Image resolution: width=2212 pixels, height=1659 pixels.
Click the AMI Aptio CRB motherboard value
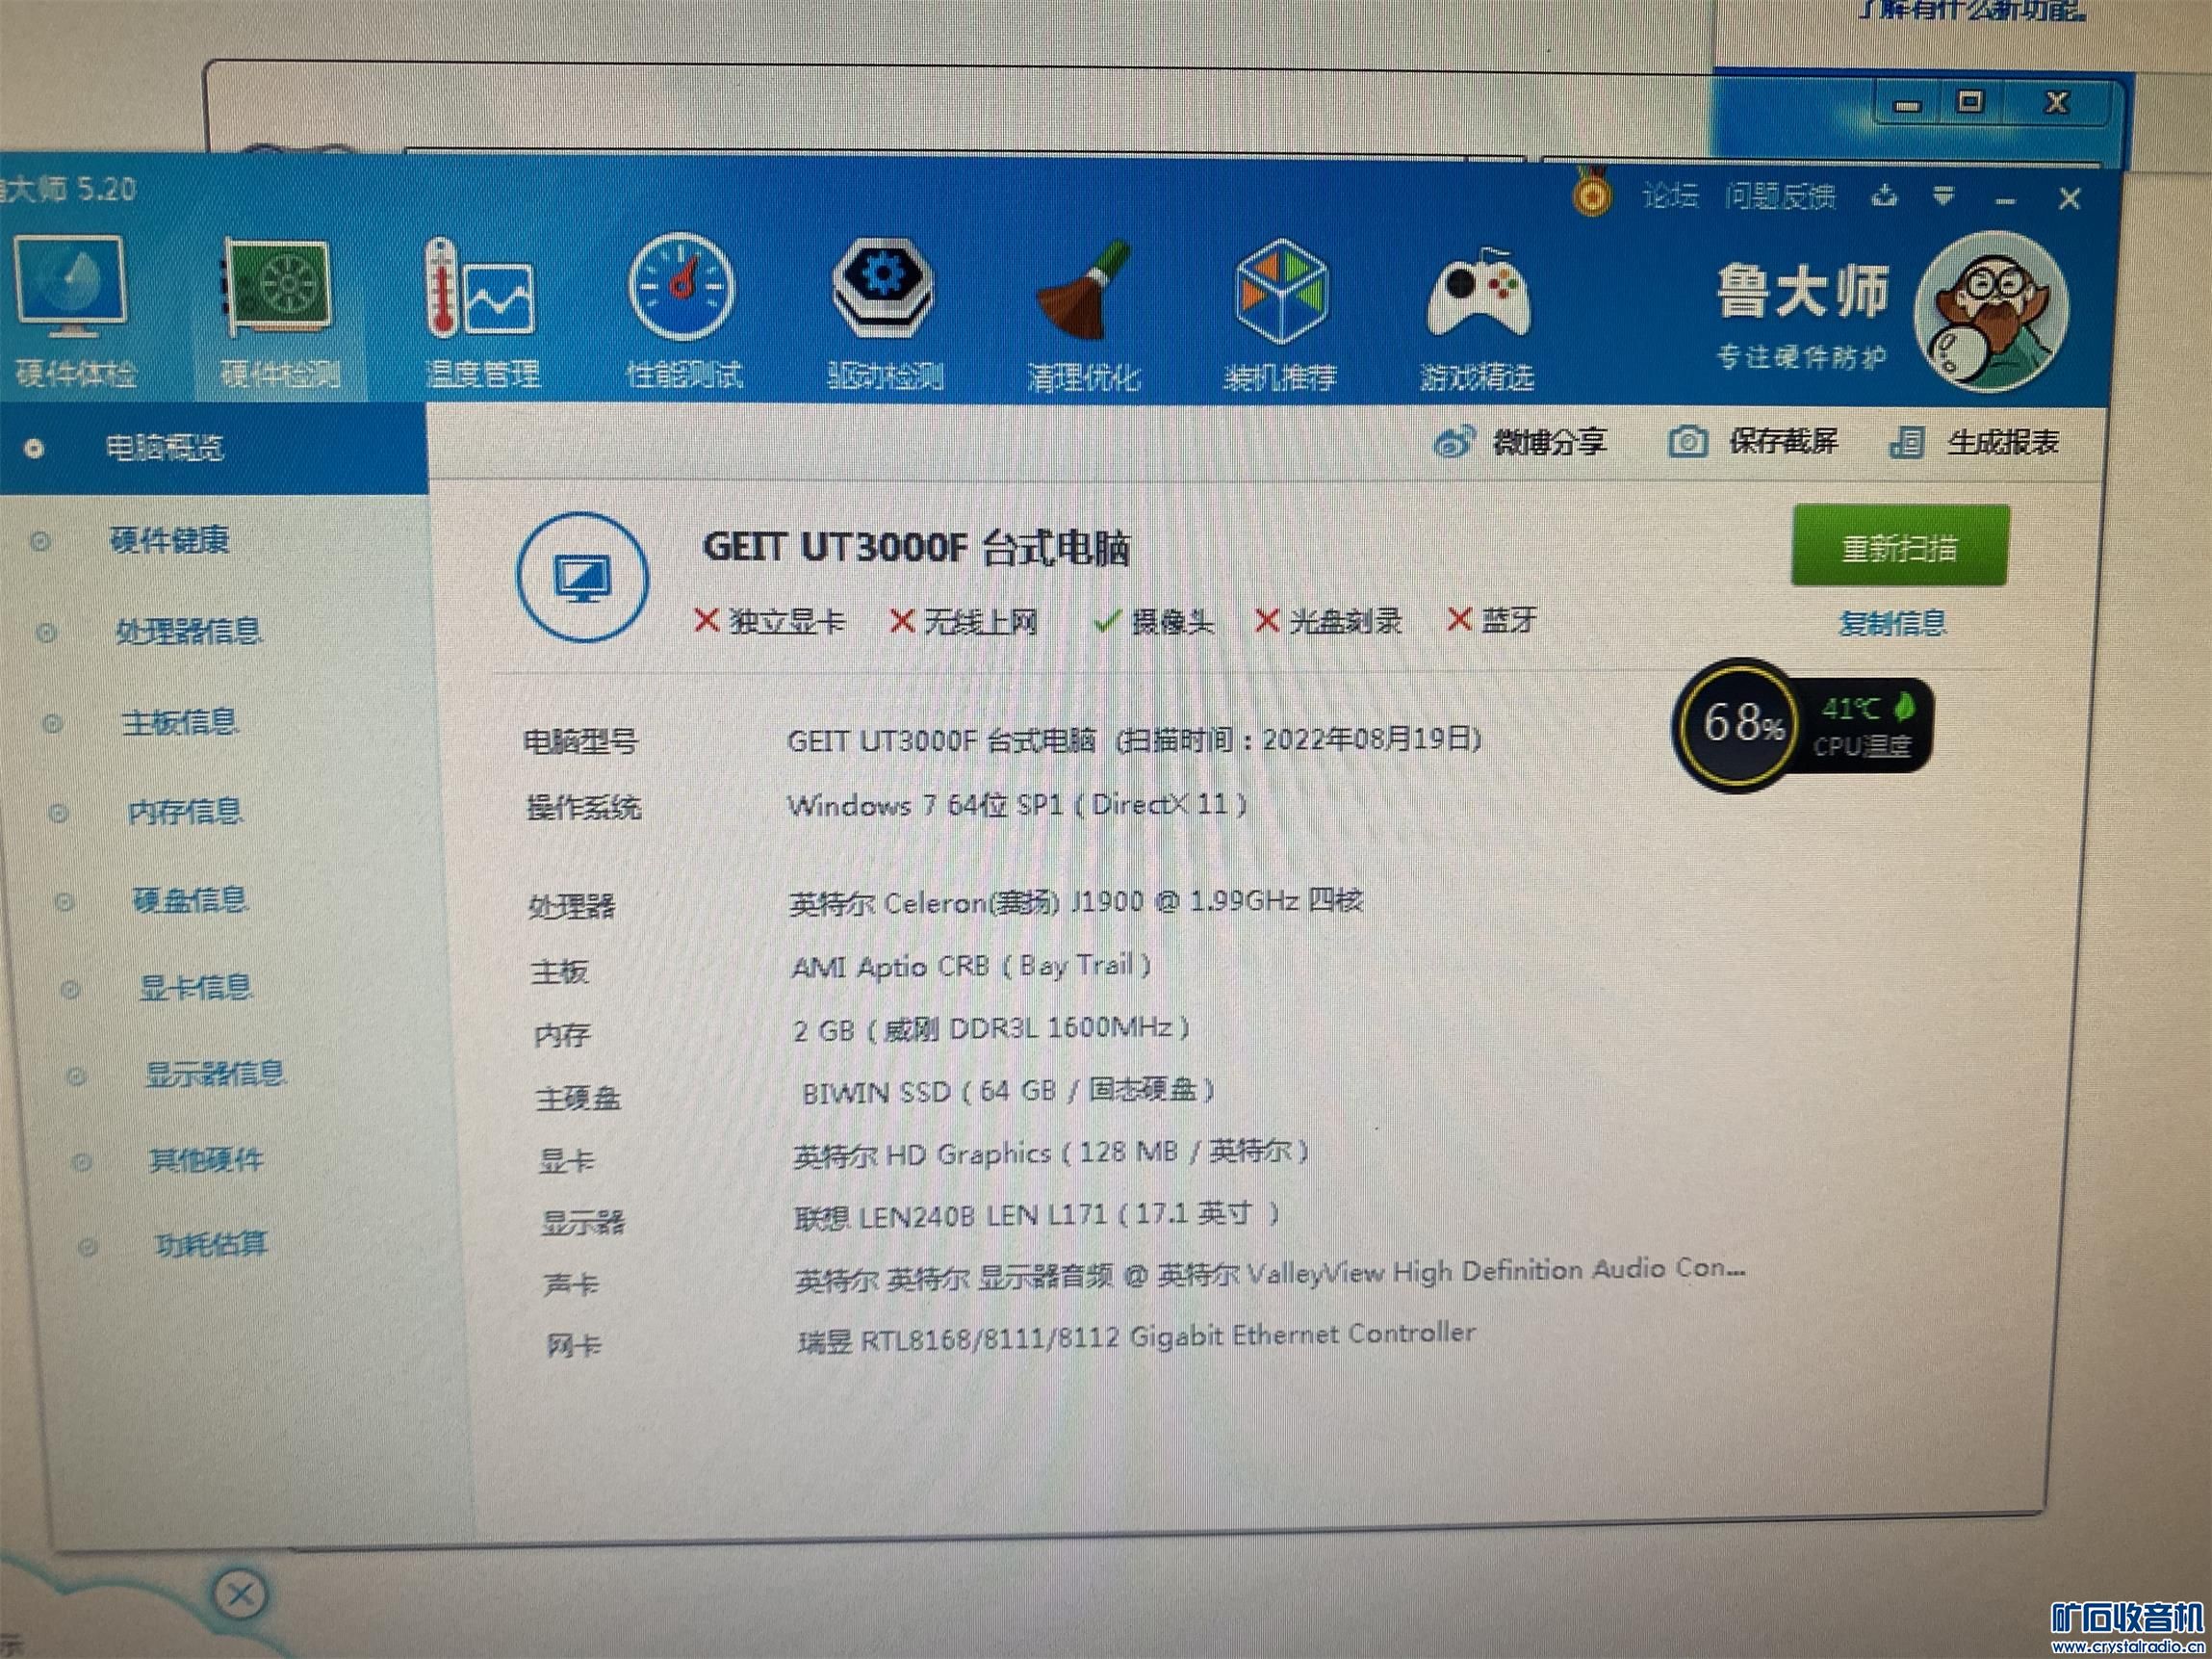[x=971, y=966]
